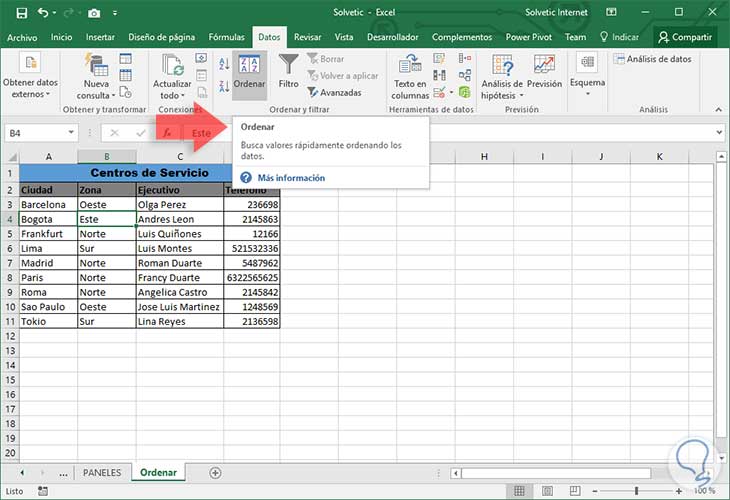
Task: Click the Conexiones icon
Action: [x=201, y=58]
